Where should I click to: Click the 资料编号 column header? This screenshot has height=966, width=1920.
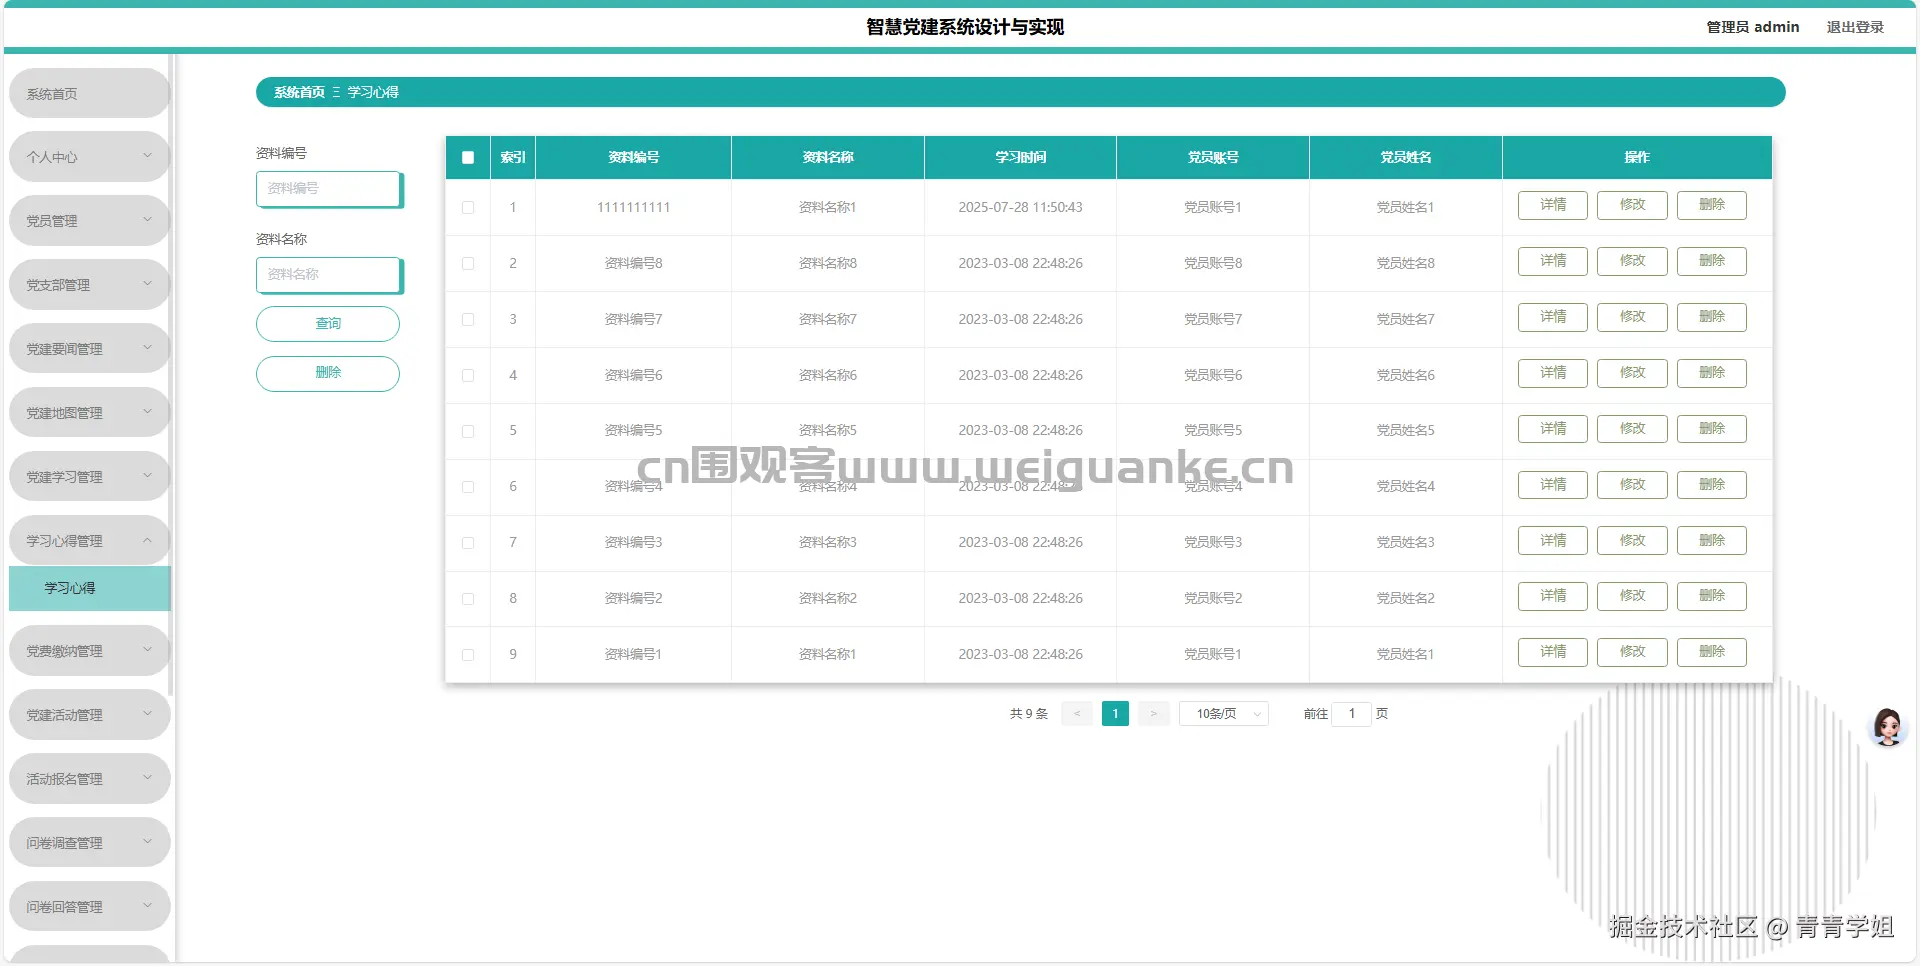[633, 157]
